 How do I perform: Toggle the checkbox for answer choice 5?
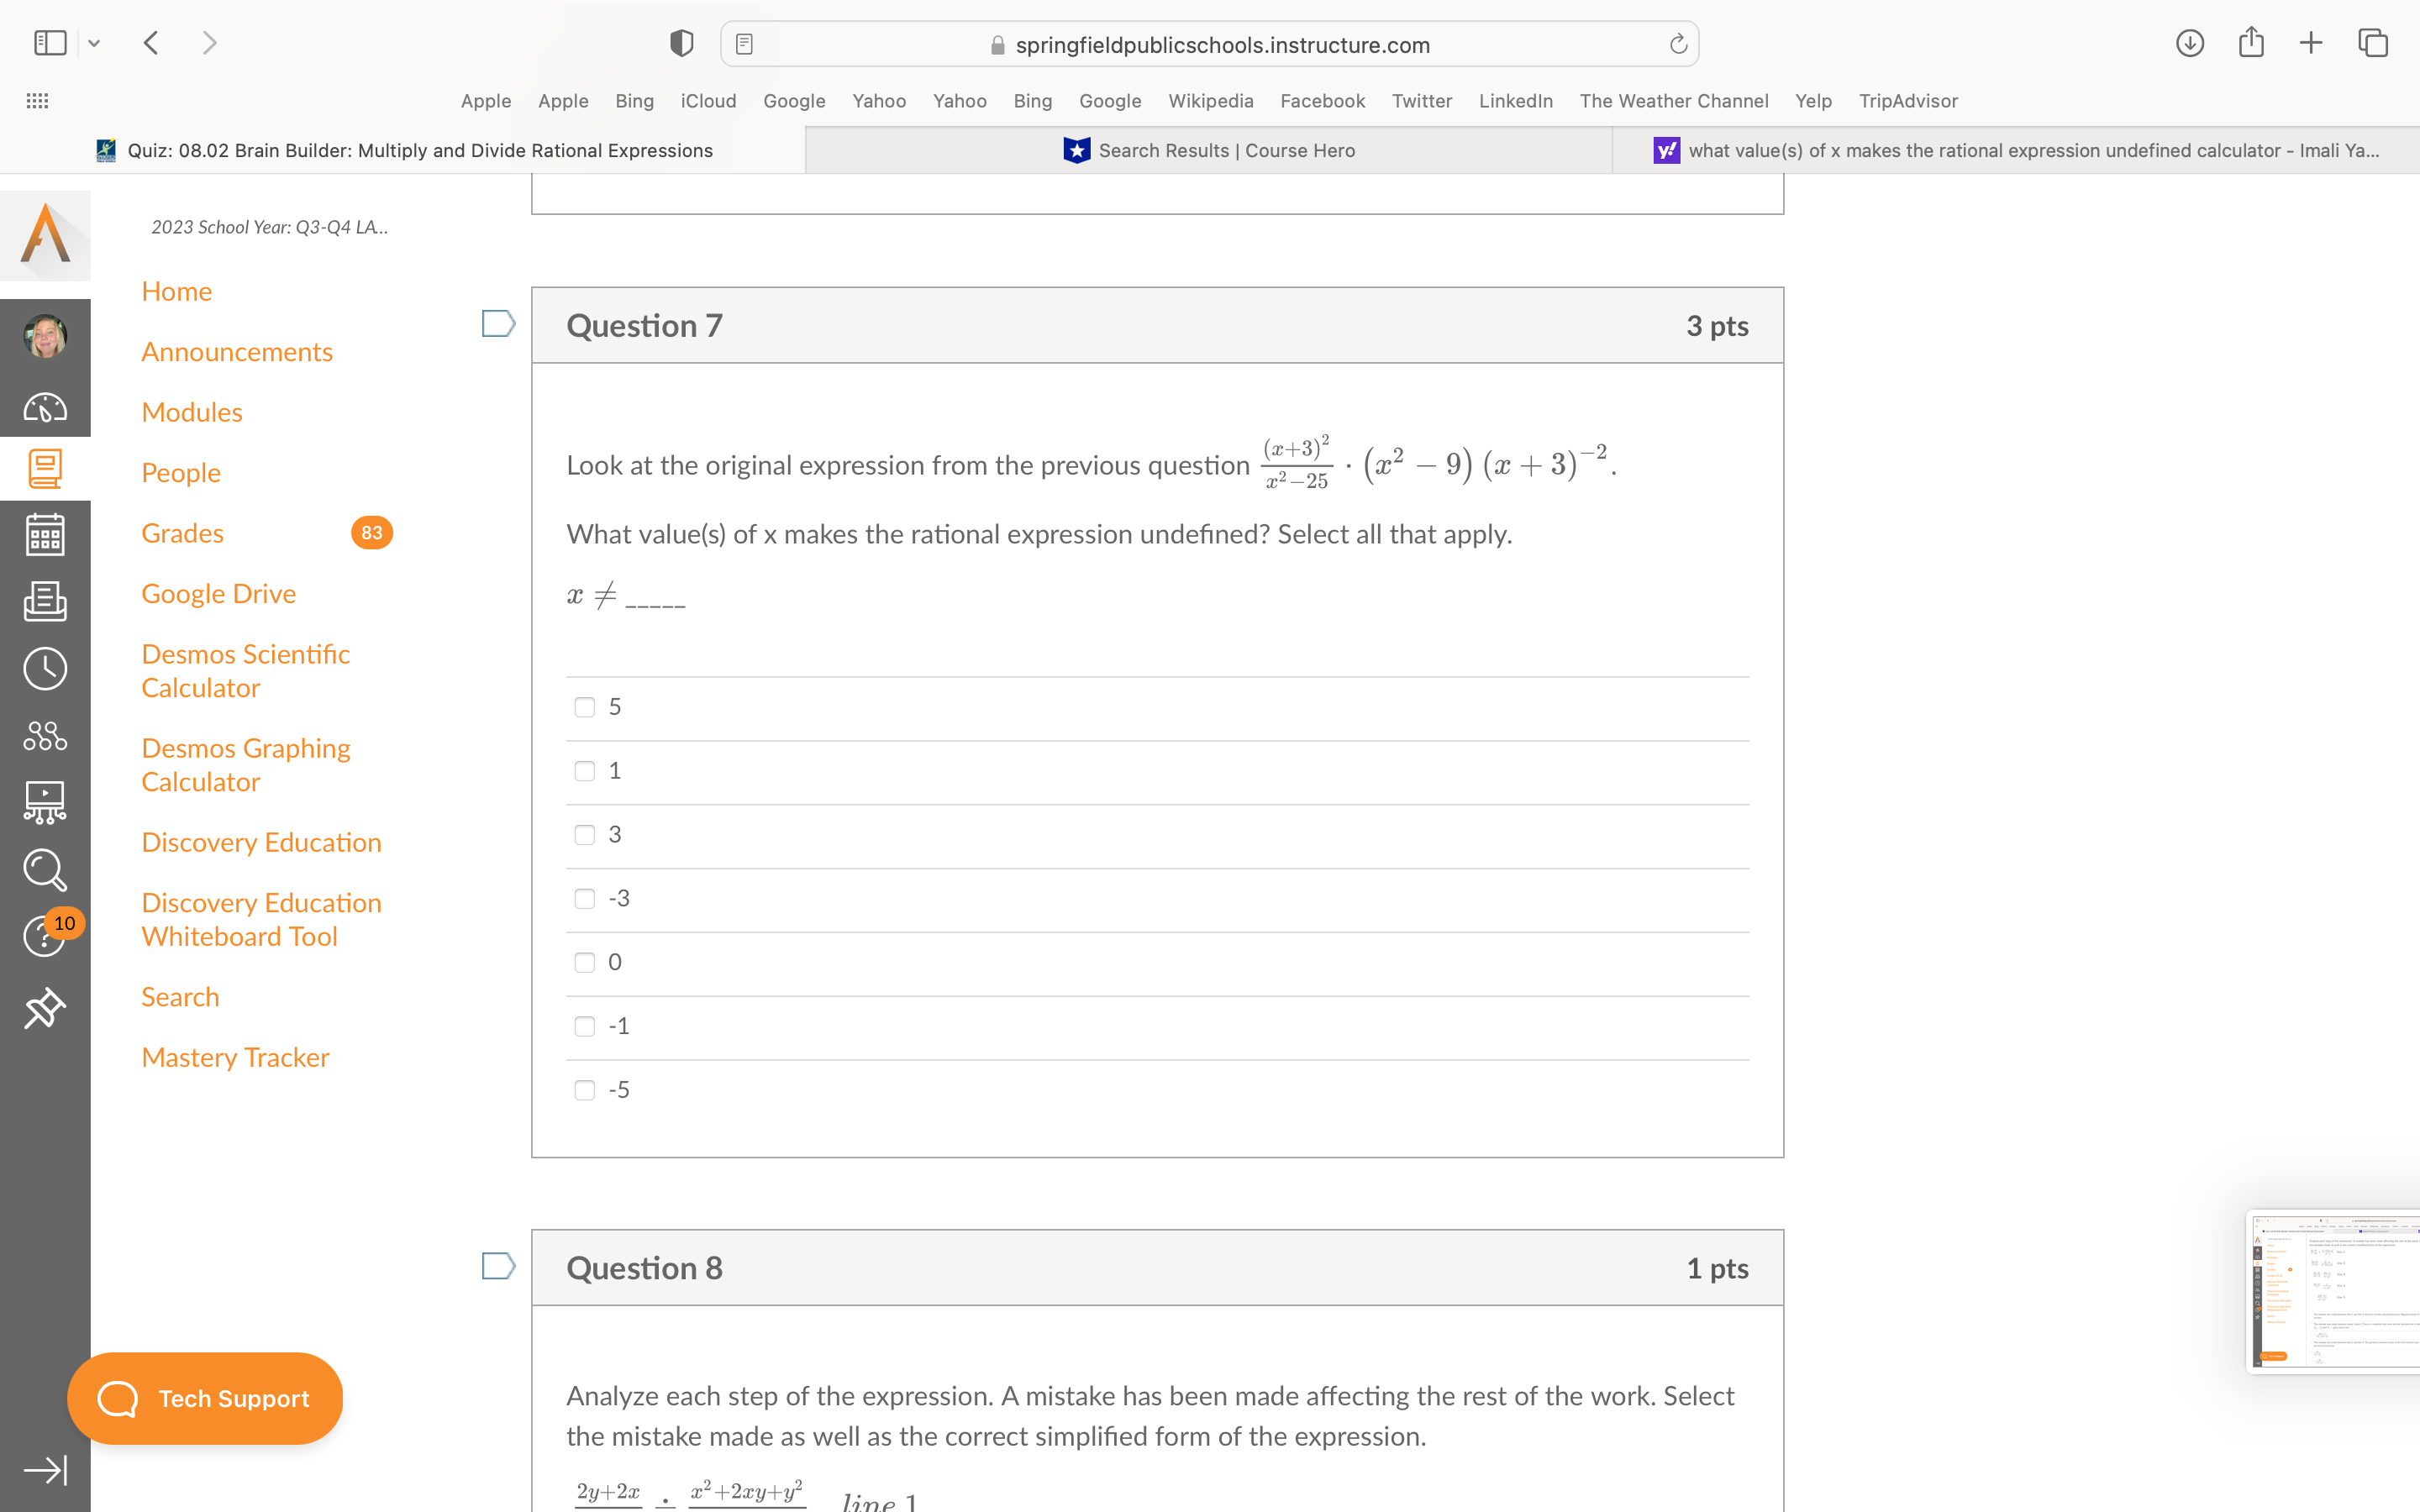click(x=584, y=707)
